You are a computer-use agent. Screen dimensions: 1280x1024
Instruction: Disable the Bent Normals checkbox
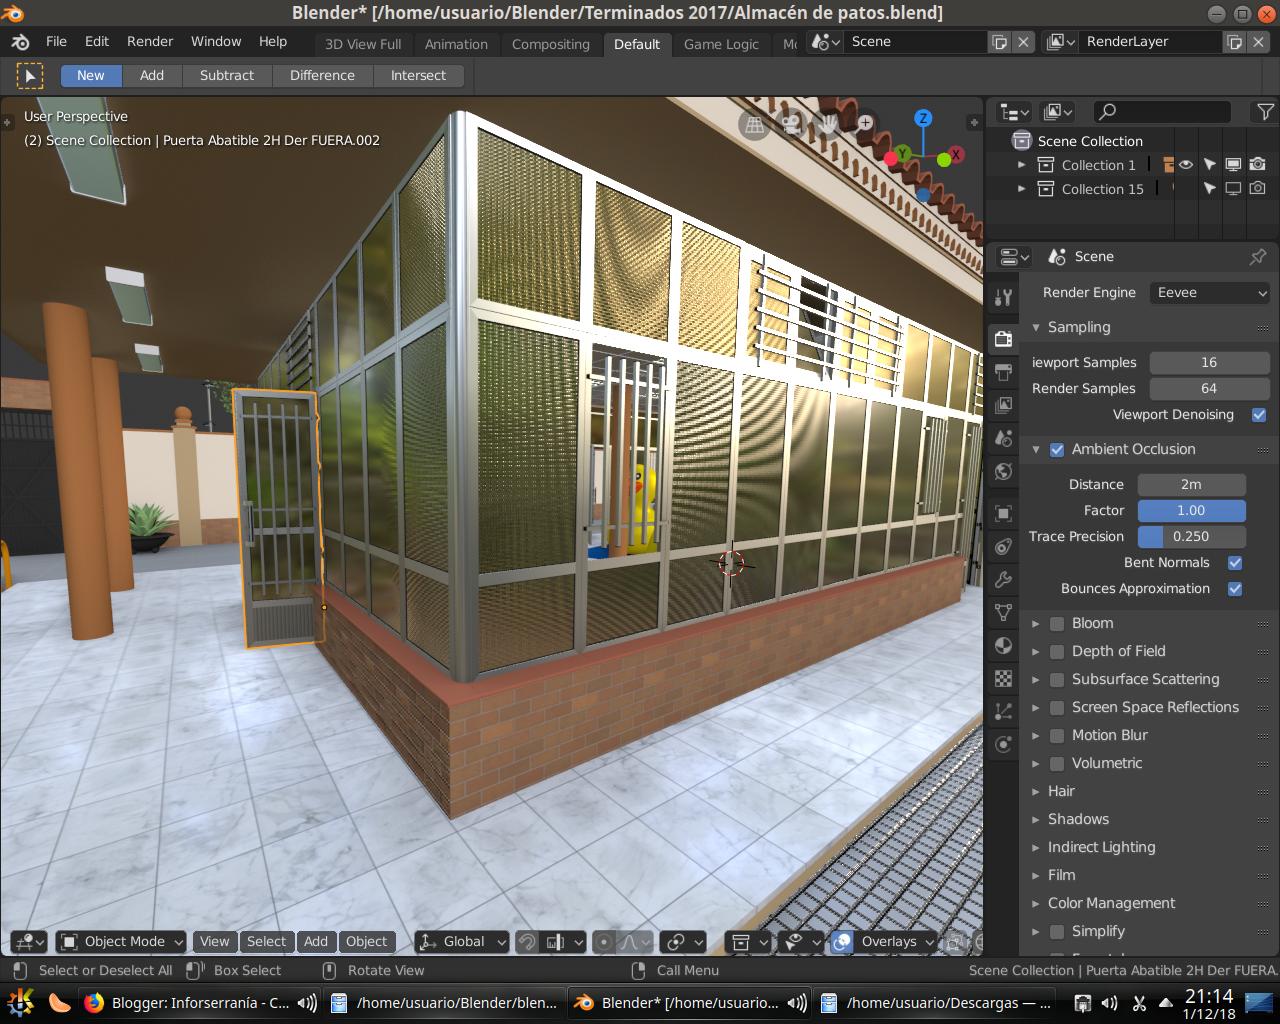(1233, 562)
